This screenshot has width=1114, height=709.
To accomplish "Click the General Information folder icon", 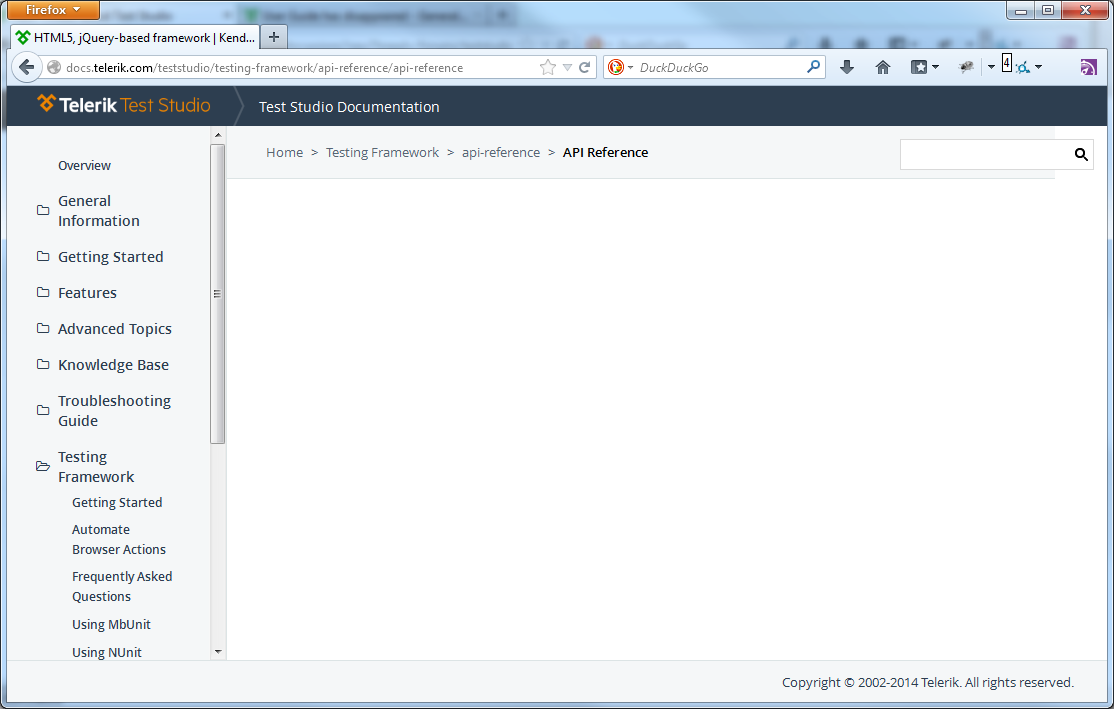I will pos(43,210).
